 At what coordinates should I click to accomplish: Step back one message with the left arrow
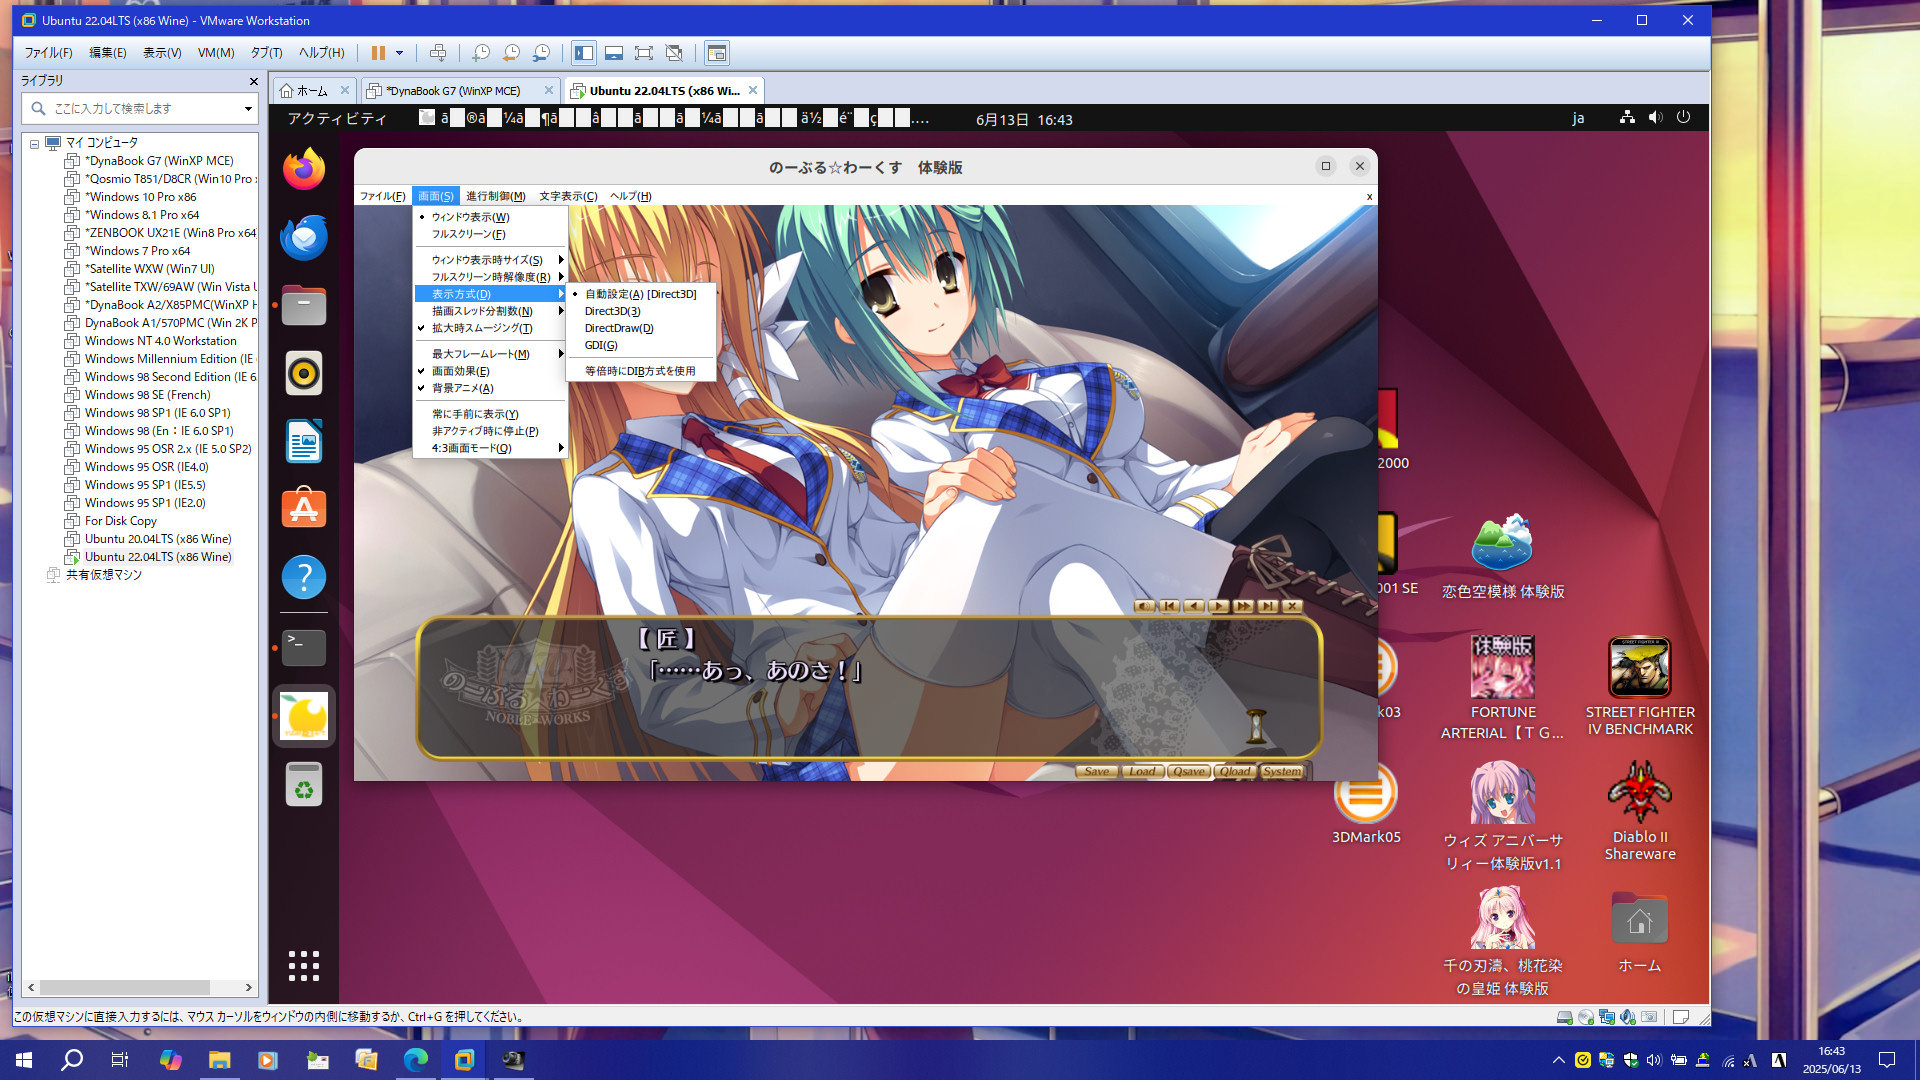[x=1194, y=606]
